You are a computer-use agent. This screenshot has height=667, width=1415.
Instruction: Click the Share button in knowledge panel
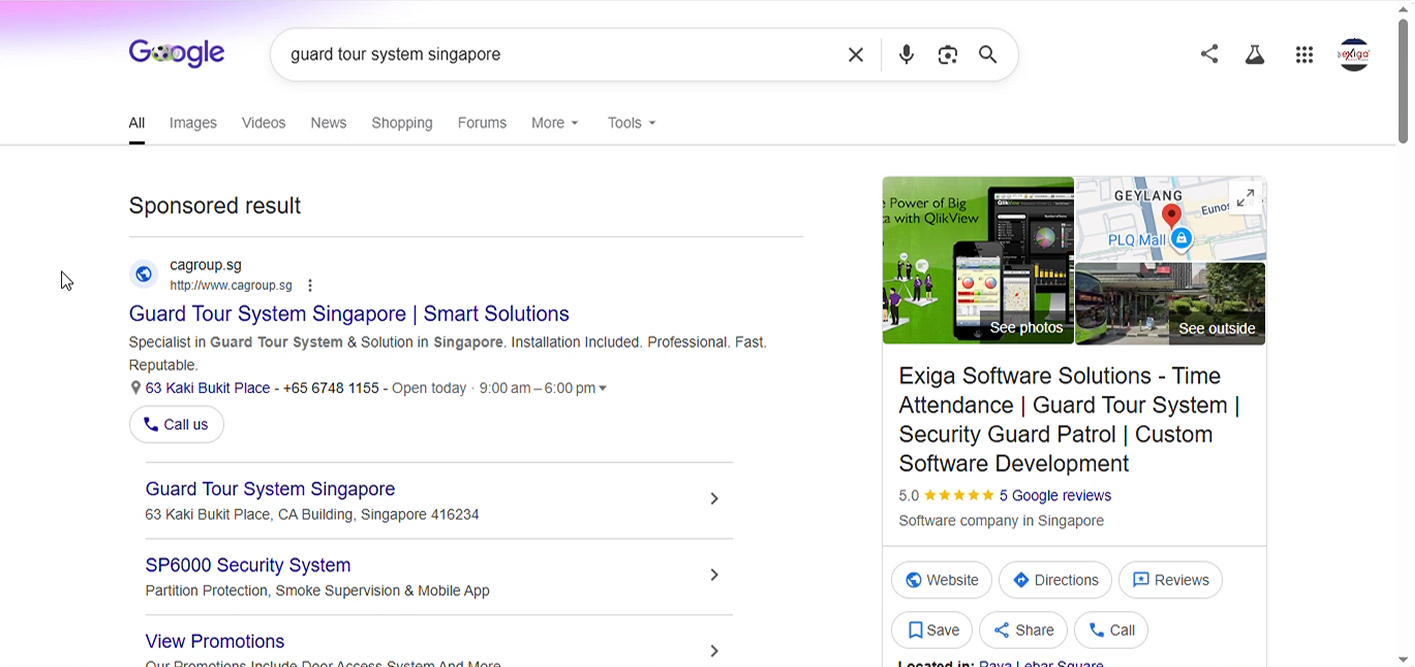pyautogui.click(x=1023, y=630)
